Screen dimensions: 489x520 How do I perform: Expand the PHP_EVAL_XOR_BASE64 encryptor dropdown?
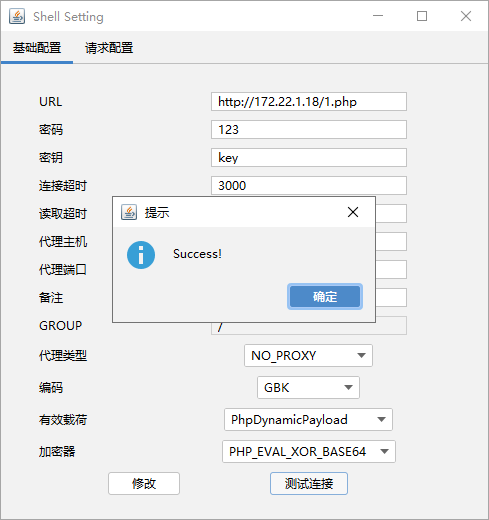pos(309,451)
